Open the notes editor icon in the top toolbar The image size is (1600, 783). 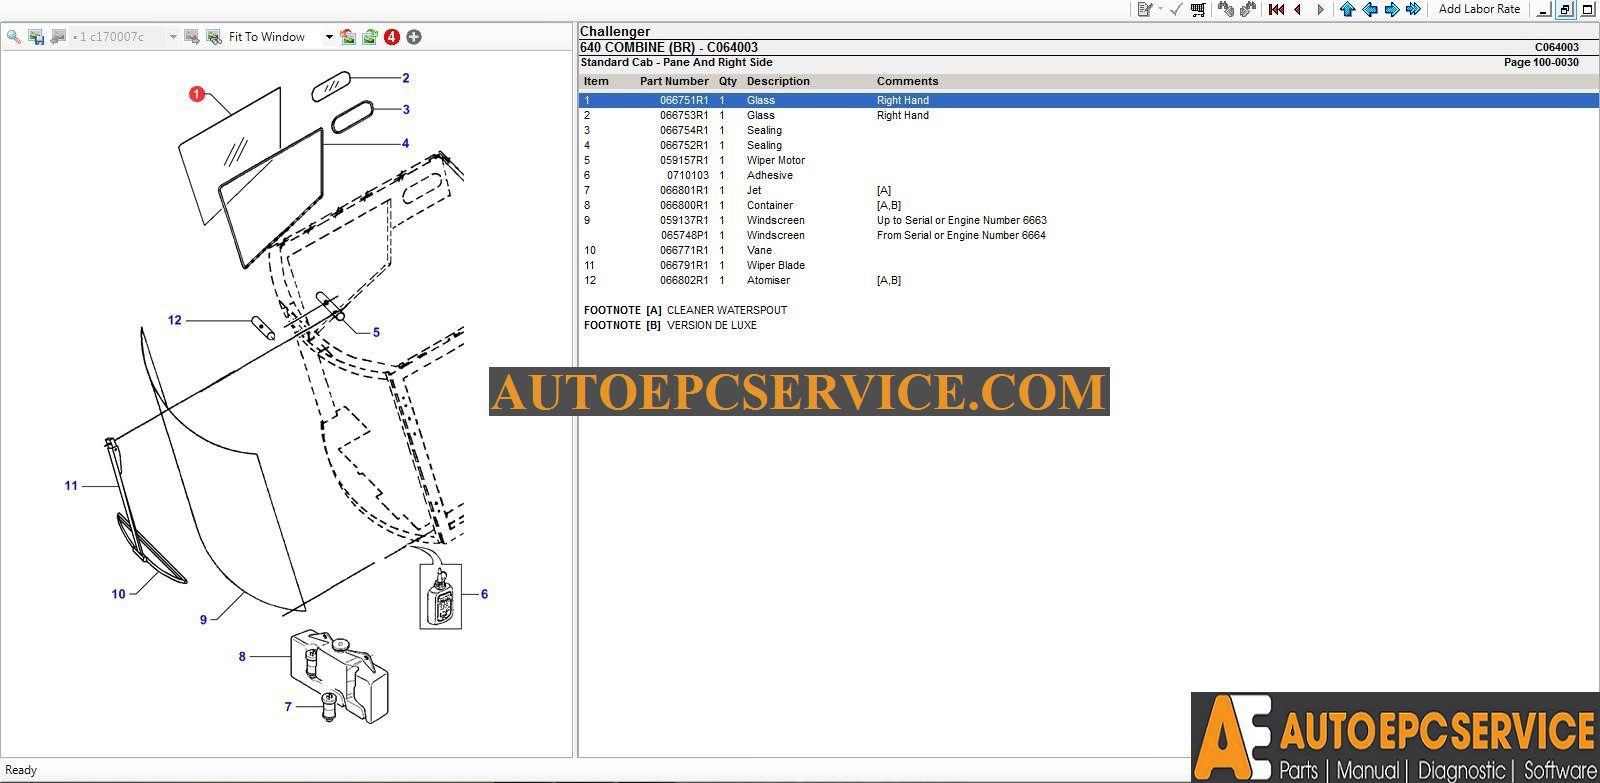click(x=1145, y=9)
